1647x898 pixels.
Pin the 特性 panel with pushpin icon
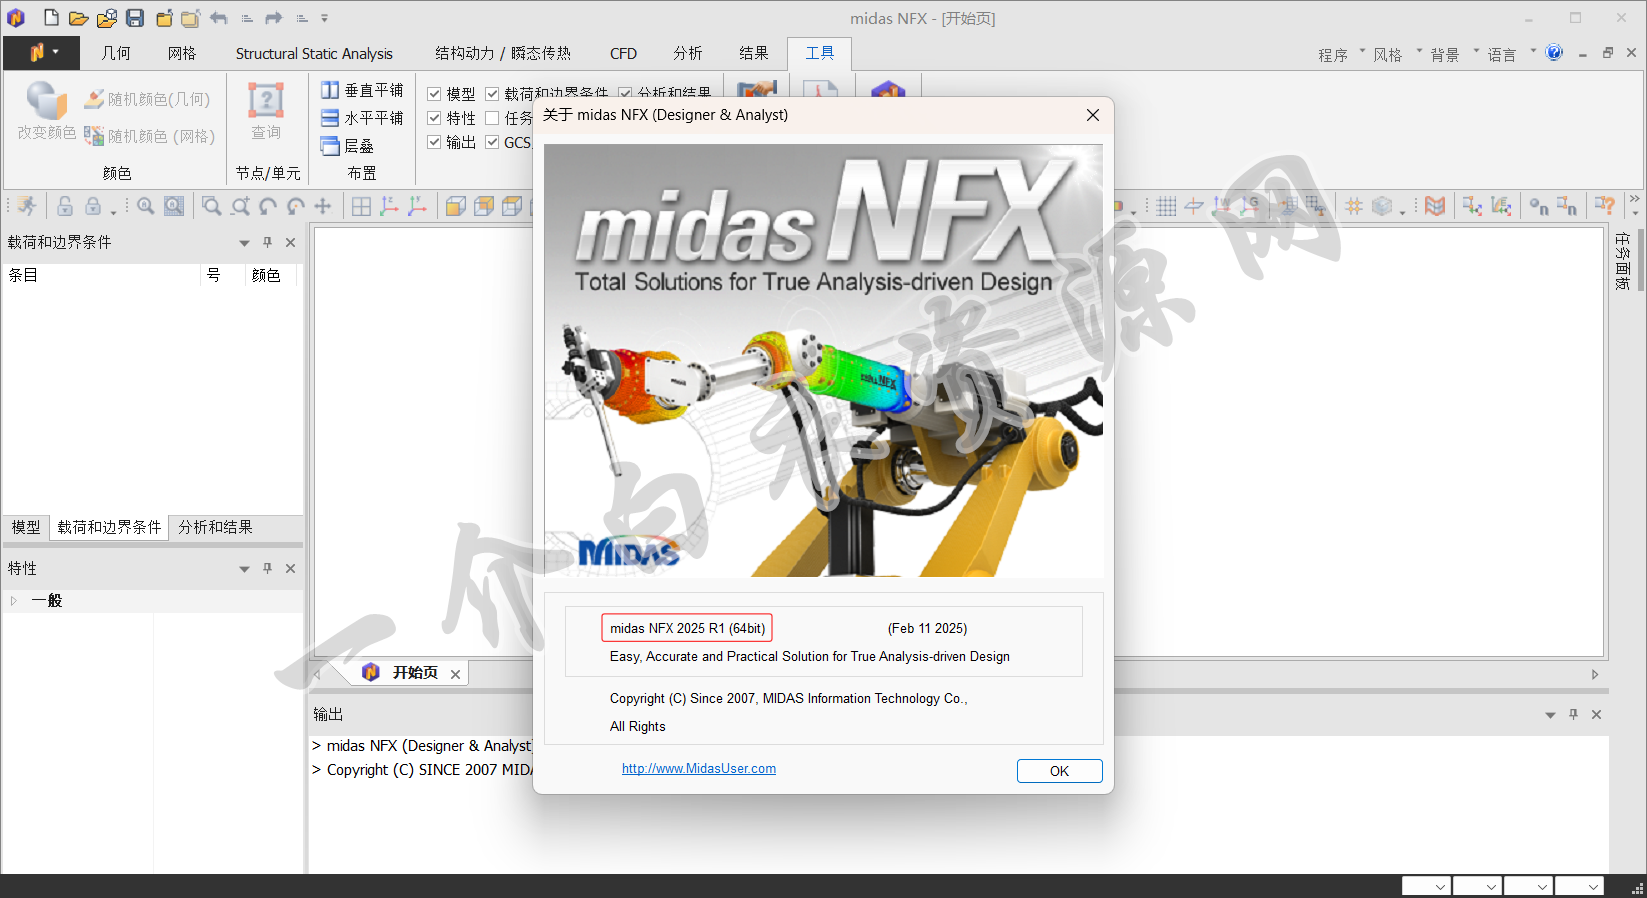267,568
